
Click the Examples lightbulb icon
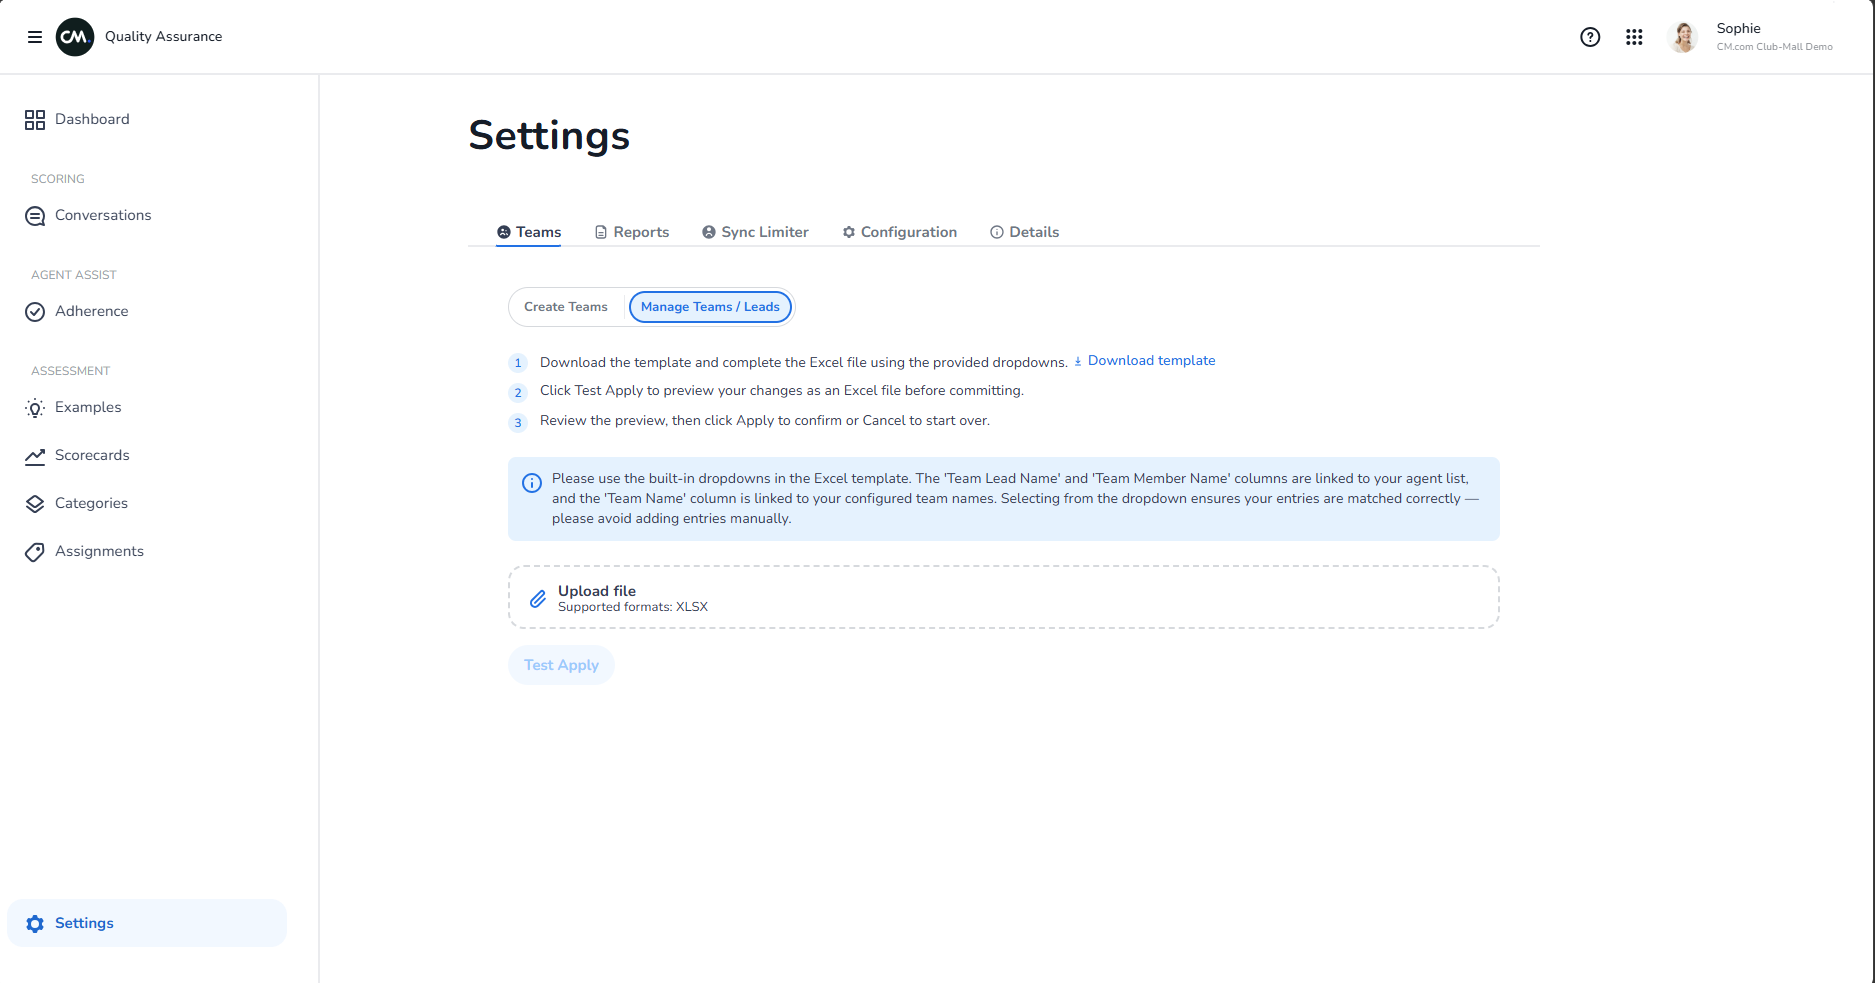coord(35,408)
